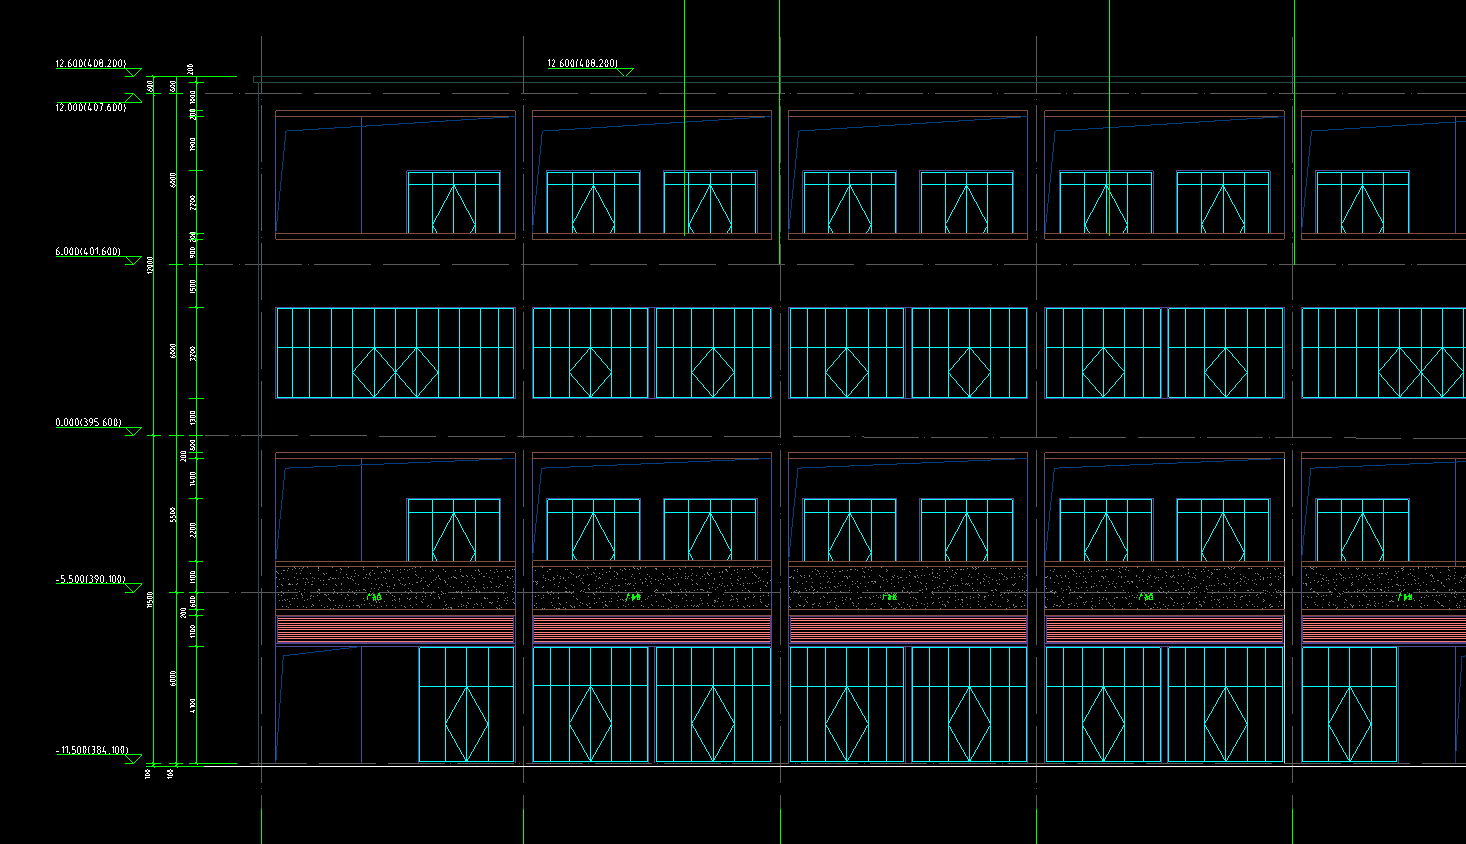This screenshot has width=1466, height=844.
Task: Select elevation triangle marker at -11.500(384.100)
Action: pyautogui.click(x=133, y=760)
